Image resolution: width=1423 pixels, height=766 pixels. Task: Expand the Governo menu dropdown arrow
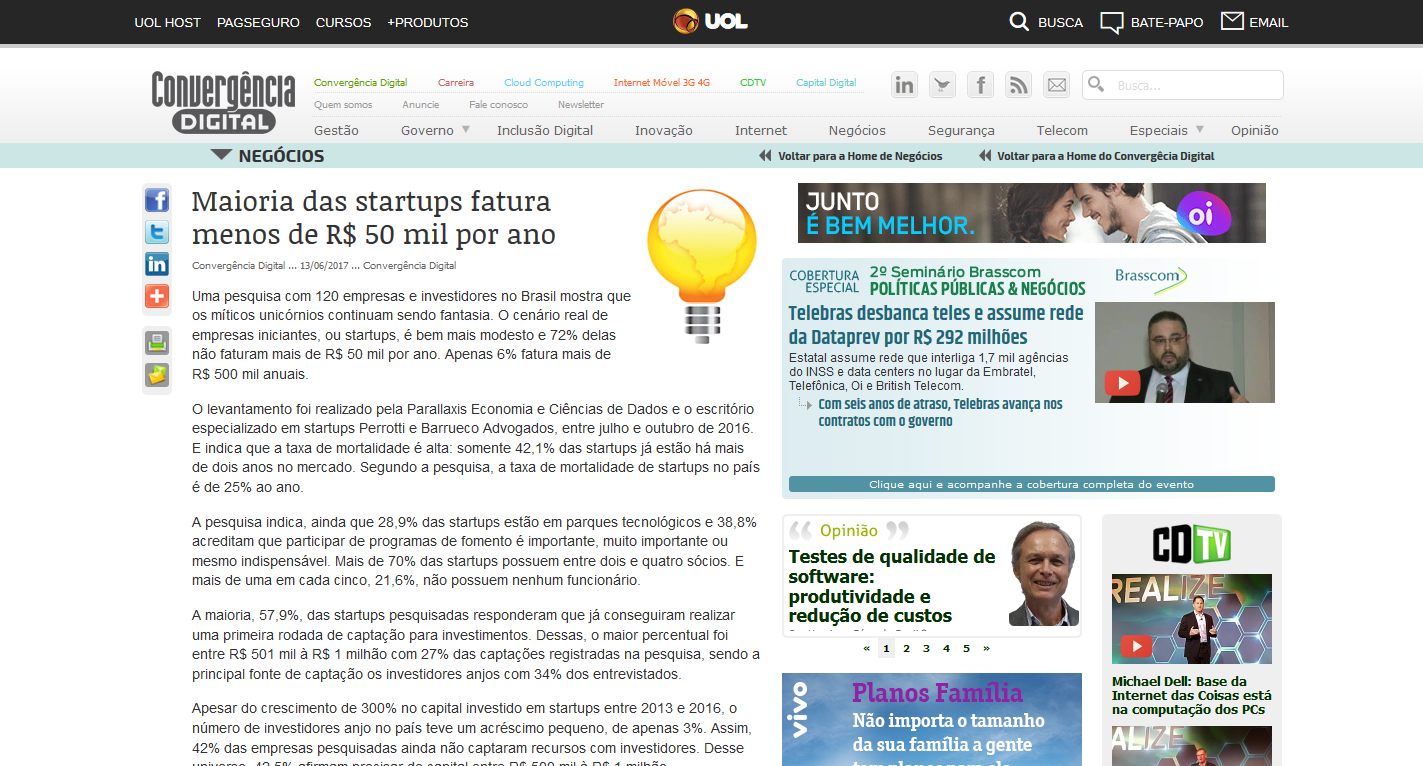466,130
